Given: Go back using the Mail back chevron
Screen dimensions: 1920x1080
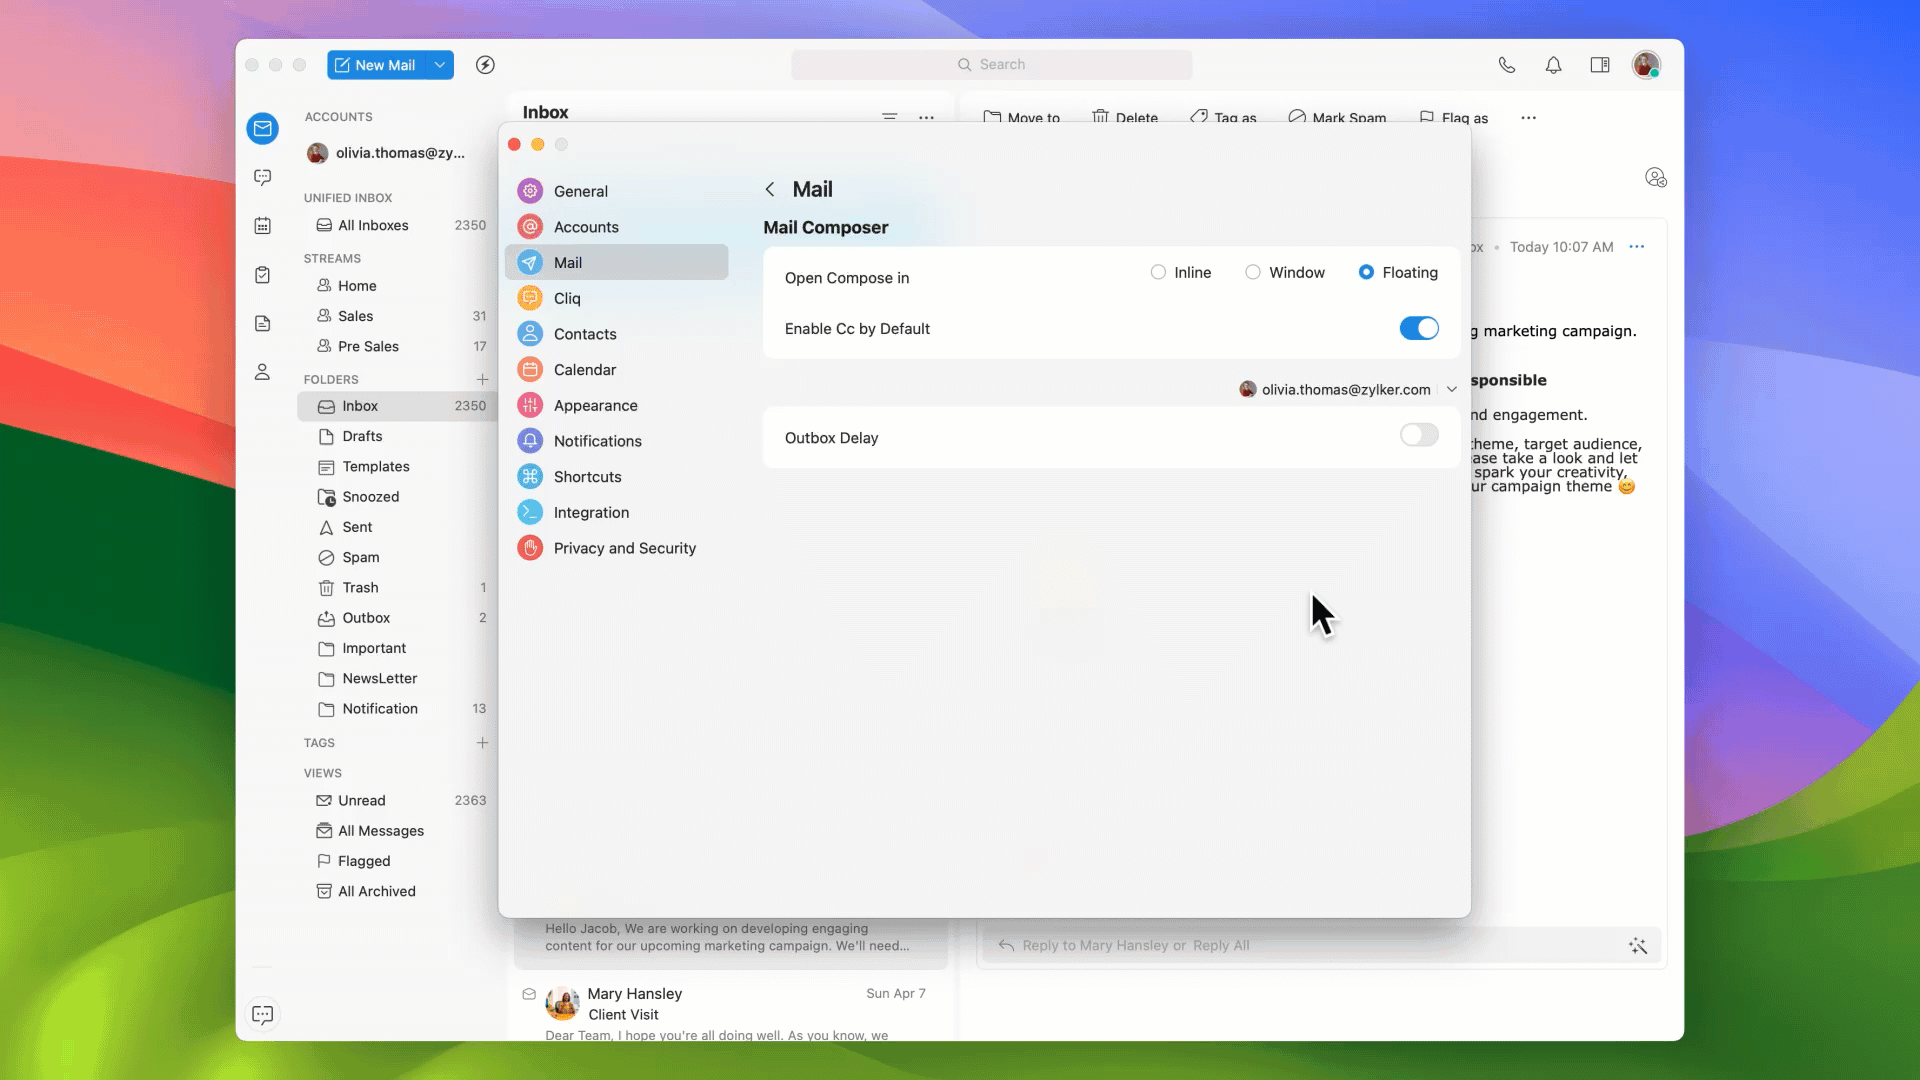Looking at the screenshot, I should coord(770,189).
